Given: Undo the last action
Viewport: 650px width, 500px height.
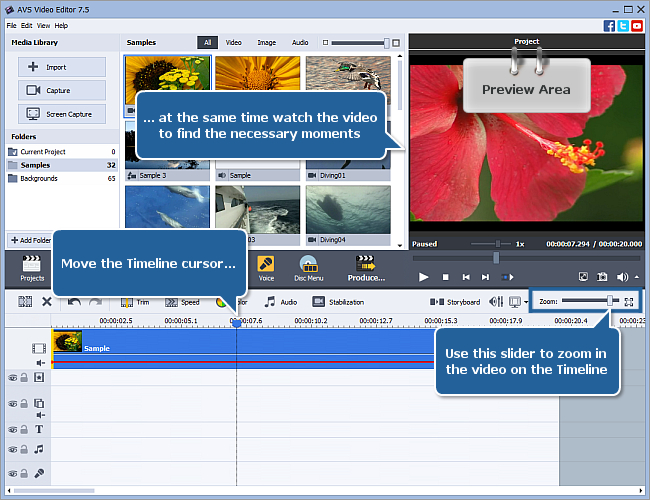Looking at the screenshot, I should pos(74,302).
